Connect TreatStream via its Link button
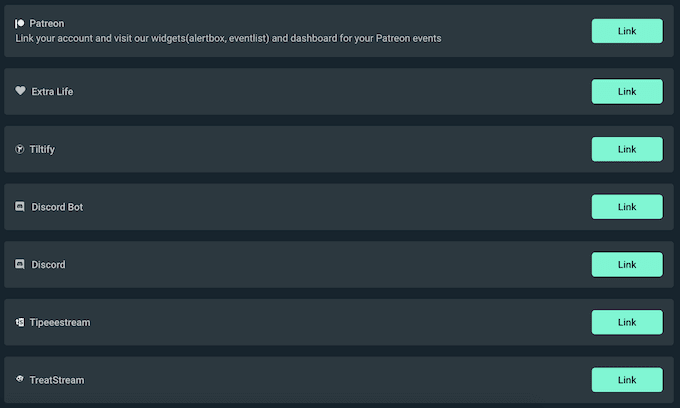Image resolution: width=680 pixels, height=408 pixels. (x=627, y=380)
